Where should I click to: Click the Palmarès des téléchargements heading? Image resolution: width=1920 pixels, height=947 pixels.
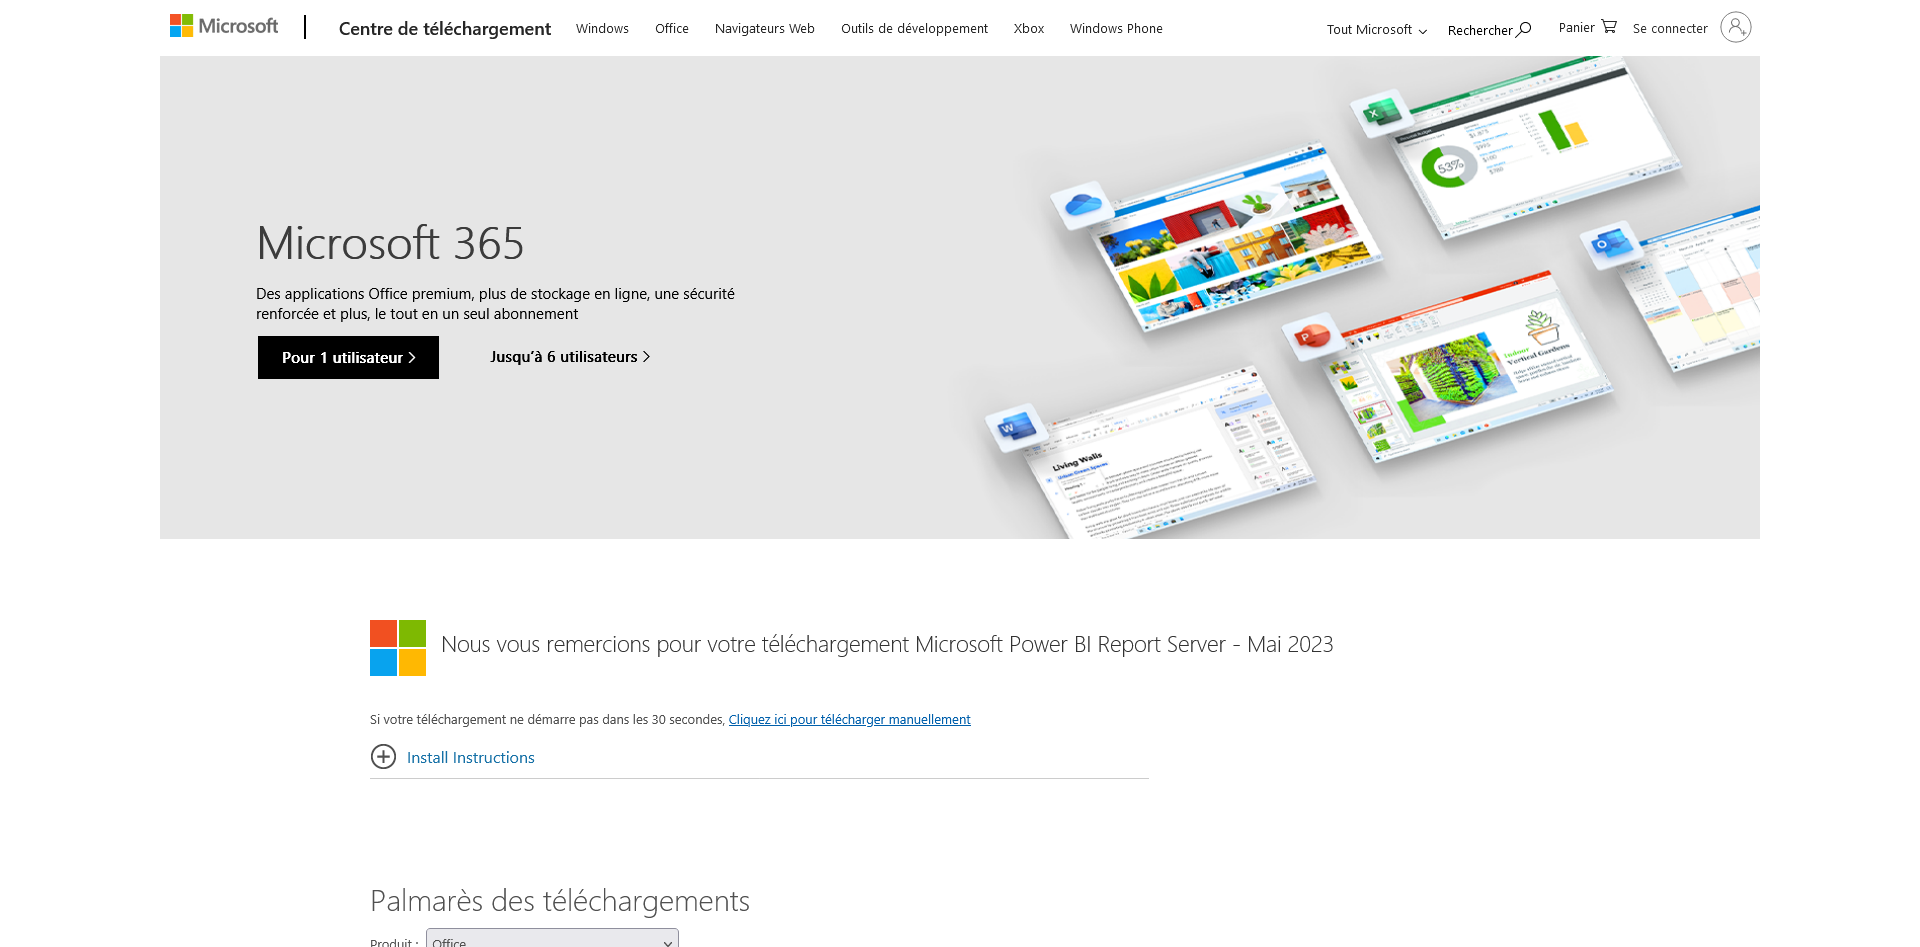tap(560, 901)
